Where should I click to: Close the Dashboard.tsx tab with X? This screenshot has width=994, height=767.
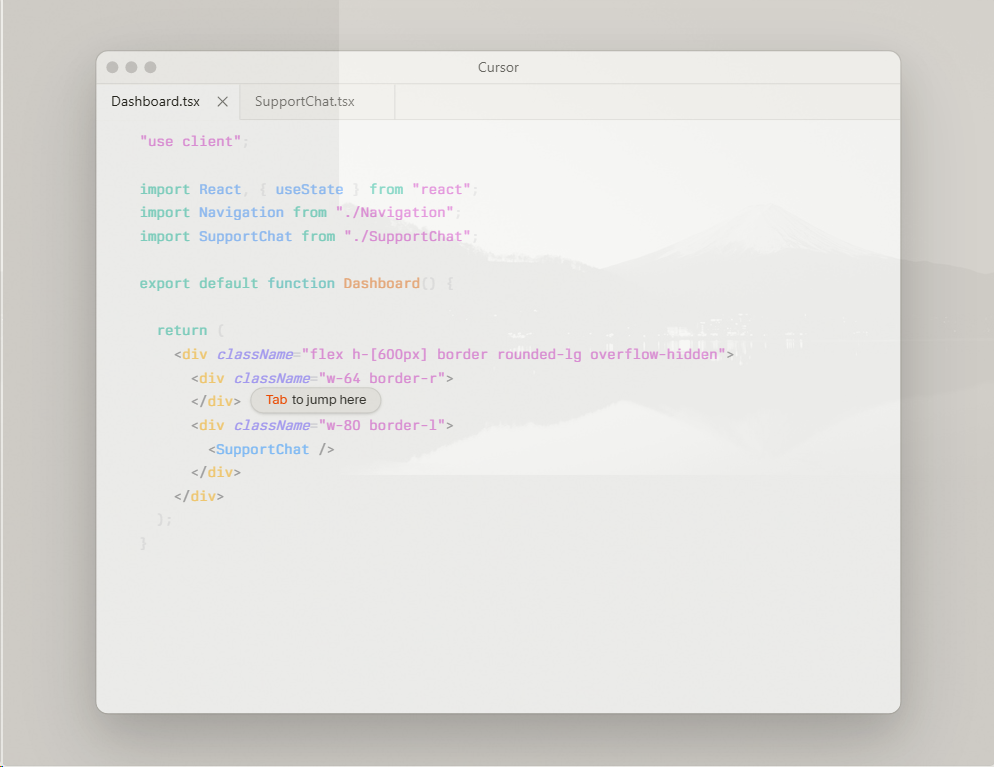[223, 102]
